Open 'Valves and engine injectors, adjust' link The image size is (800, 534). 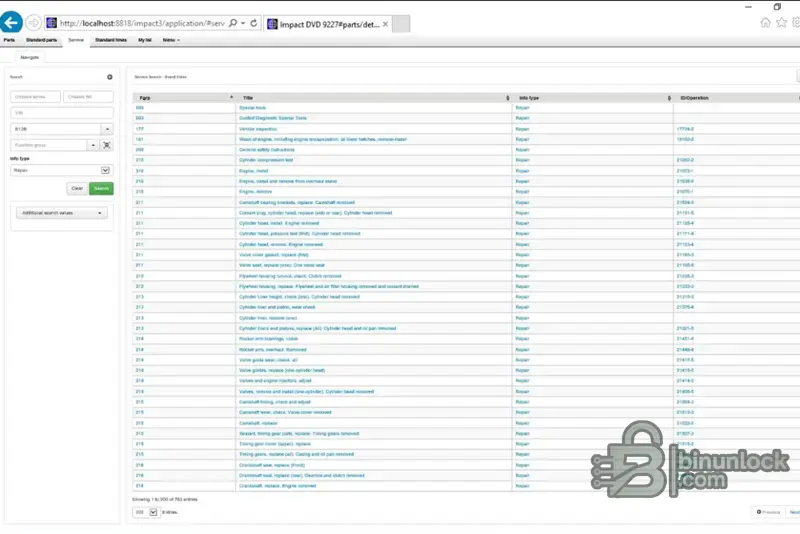coord(275,381)
